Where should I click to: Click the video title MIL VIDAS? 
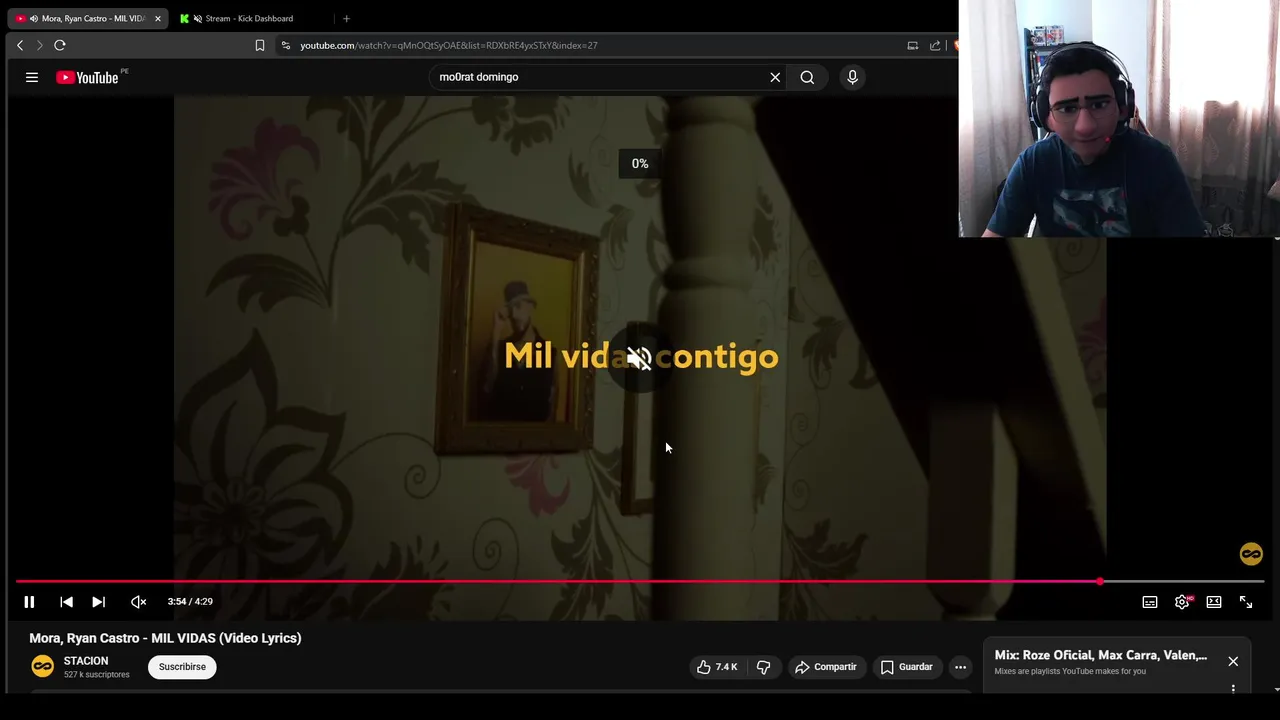coord(165,638)
